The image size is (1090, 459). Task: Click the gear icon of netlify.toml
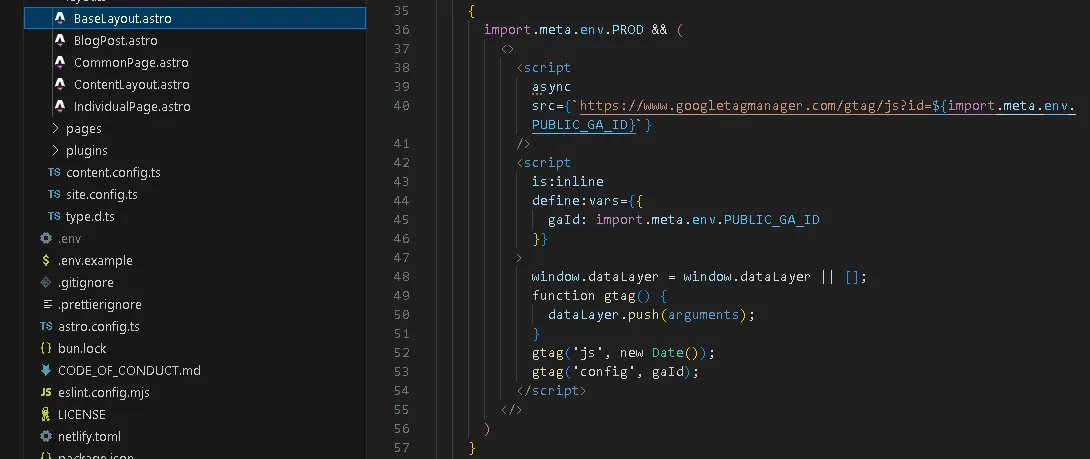(x=45, y=437)
